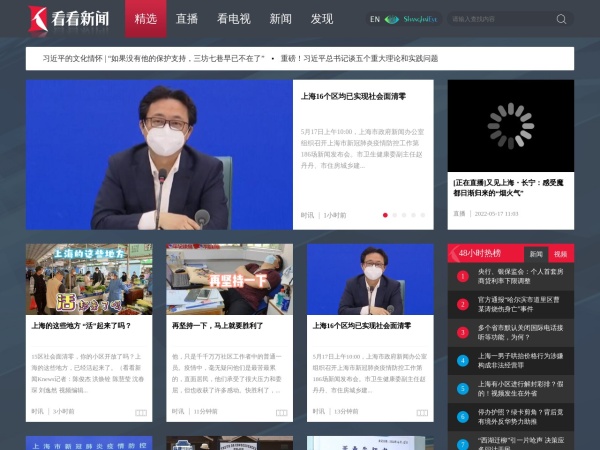The height and width of the screenshot is (450, 600).
Task: Click the search input field
Action: (x=500, y=19)
